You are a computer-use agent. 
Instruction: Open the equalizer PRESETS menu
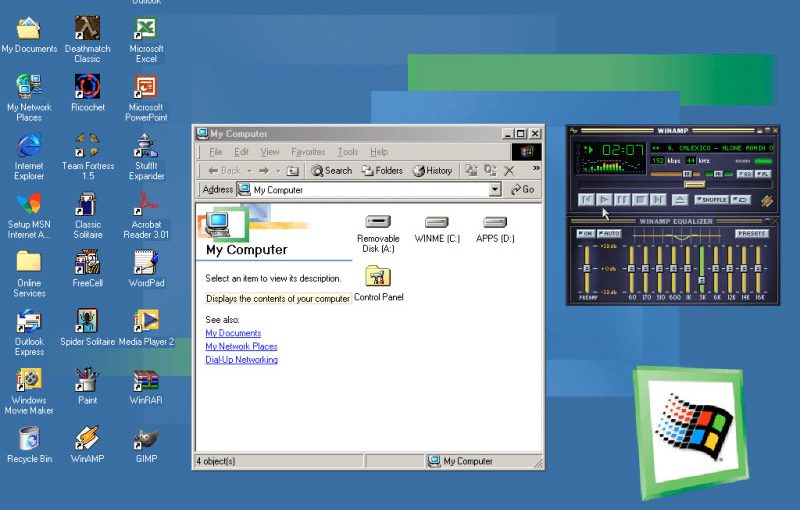click(752, 234)
